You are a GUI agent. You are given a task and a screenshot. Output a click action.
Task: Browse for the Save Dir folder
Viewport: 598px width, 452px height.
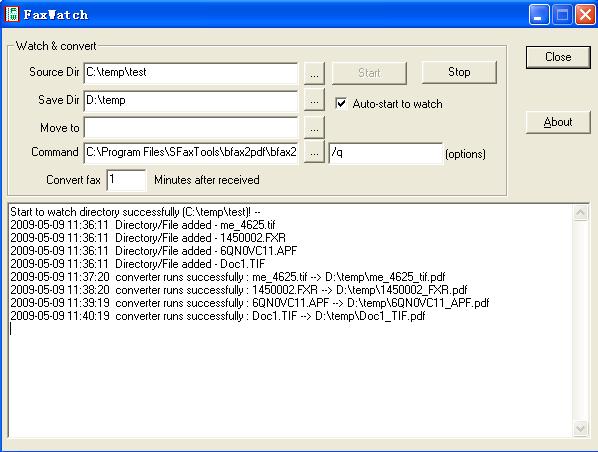click(x=314, y=101)
